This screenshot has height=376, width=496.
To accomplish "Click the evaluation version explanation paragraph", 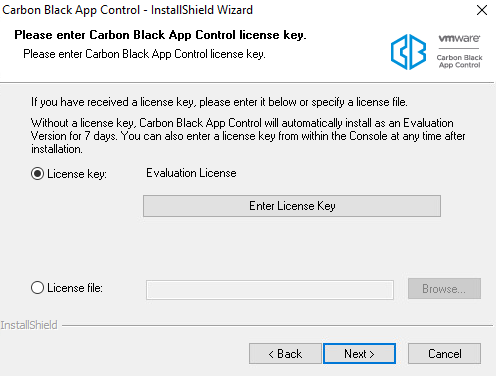I will (248, 136).
